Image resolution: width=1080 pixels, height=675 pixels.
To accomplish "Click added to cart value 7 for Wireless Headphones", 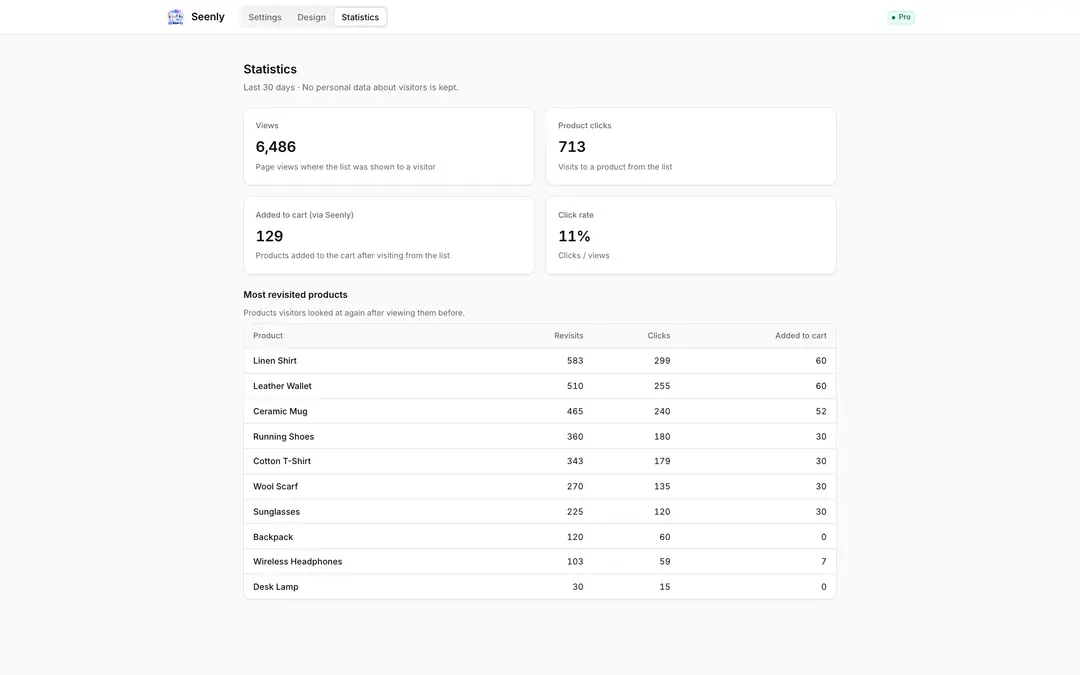I will click(x=824, y=561).
